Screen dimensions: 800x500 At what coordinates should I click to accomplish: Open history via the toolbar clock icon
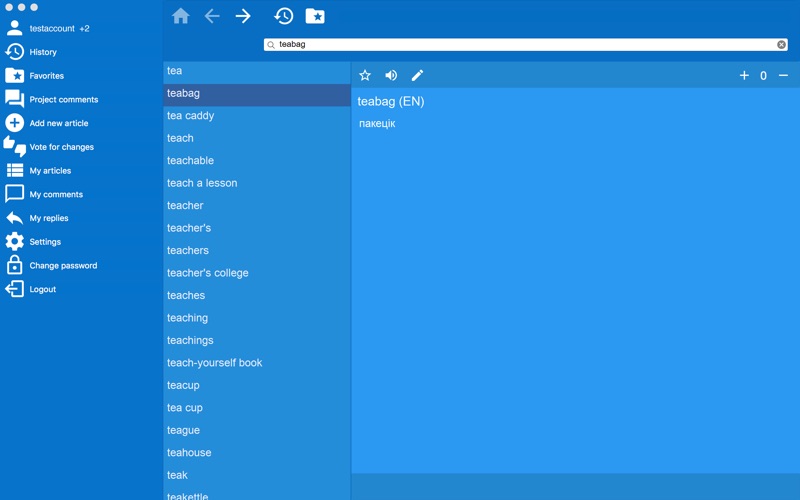(x=284, y=16)
